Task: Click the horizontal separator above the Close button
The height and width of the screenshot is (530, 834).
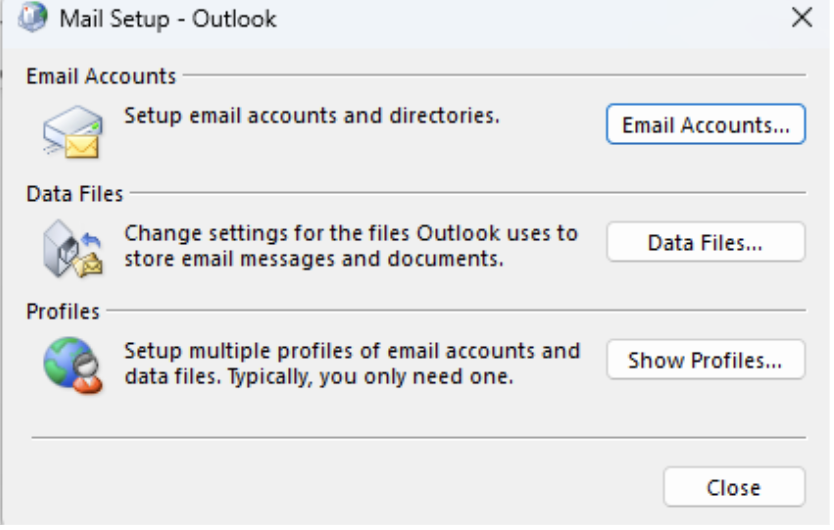Action: click(418, 437)
